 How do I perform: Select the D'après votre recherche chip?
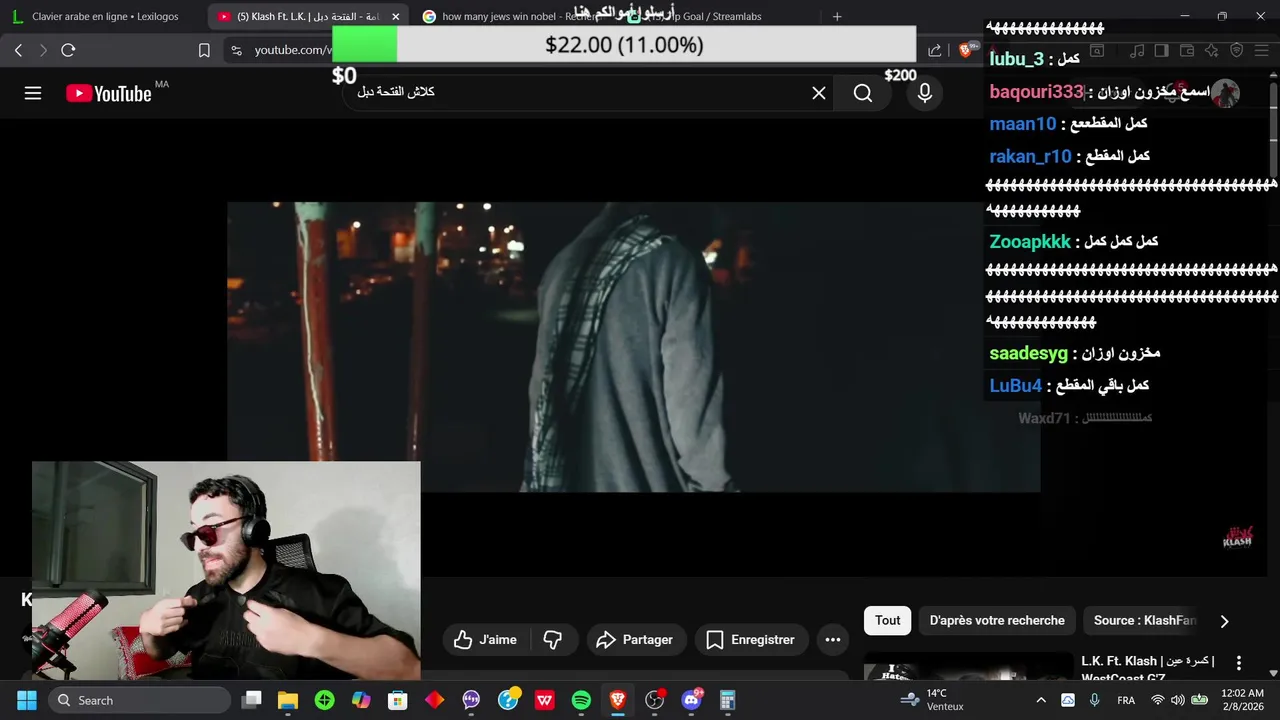pyautogui.click(x=997, y=620)
